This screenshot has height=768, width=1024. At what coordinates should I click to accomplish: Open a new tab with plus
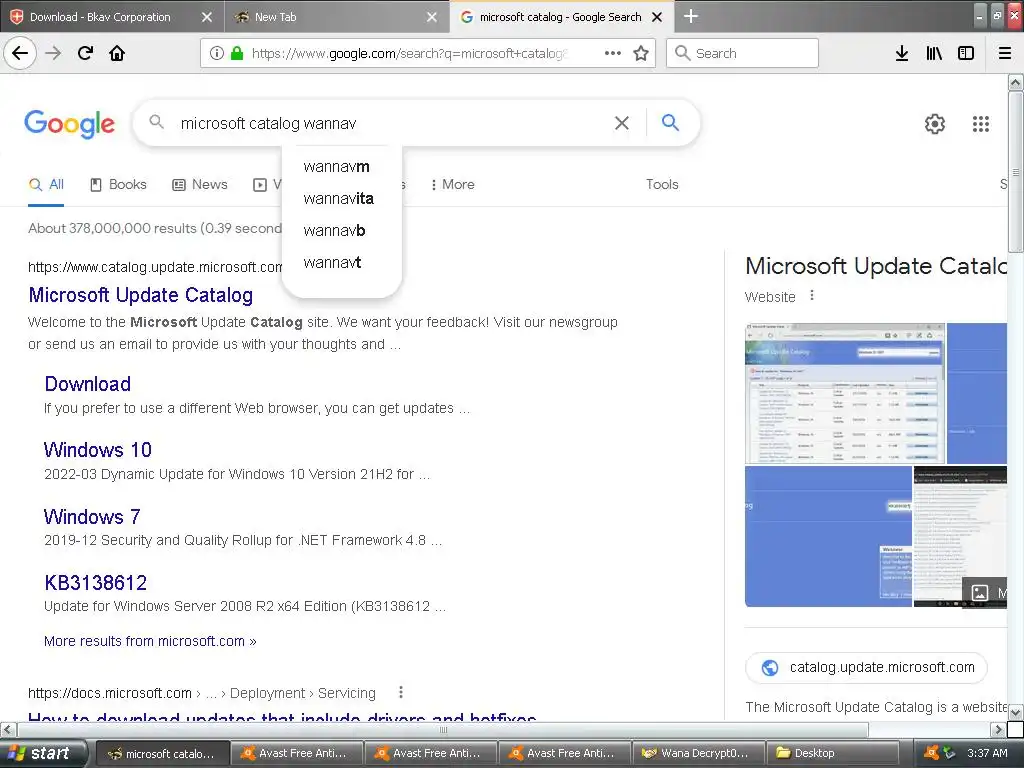point(691,16)
